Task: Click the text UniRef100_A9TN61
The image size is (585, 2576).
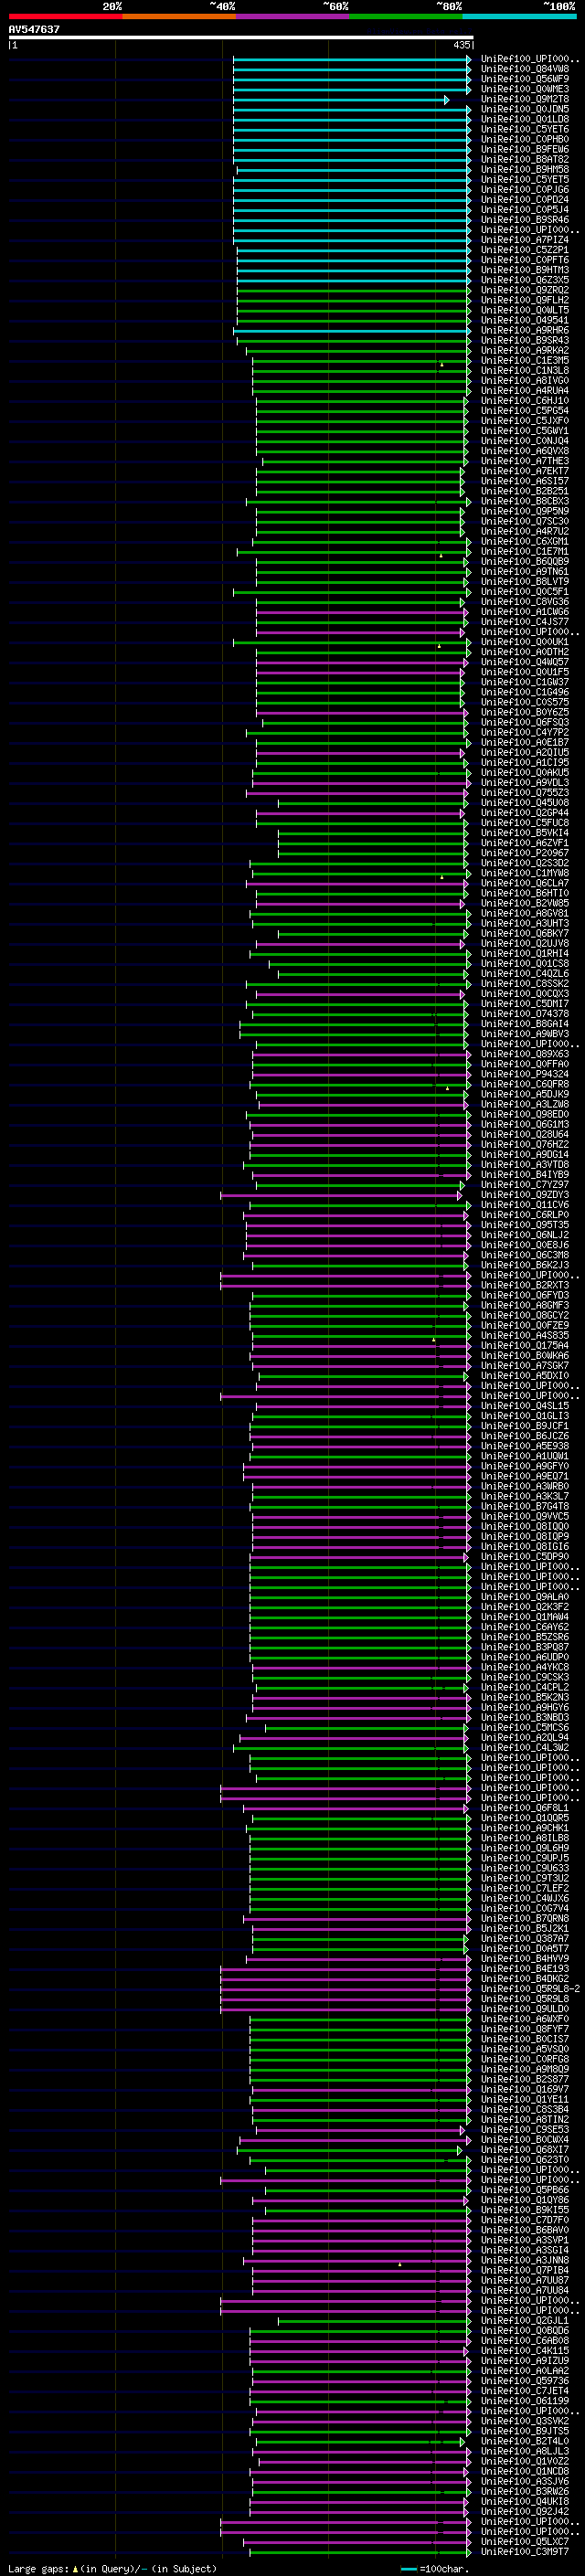Action: 525,571
